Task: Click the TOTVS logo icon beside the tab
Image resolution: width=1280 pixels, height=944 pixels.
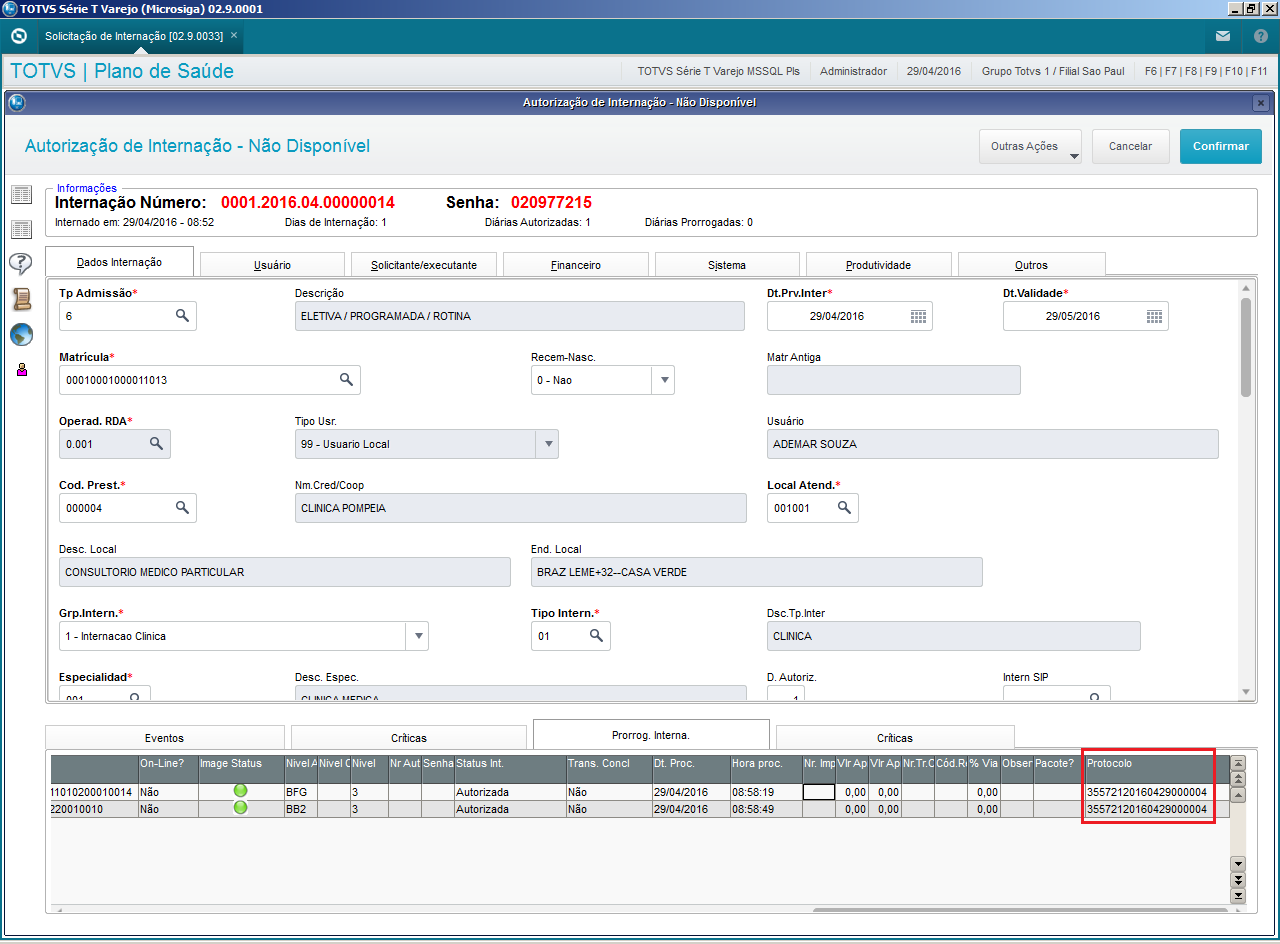Action: pos(18,36)
